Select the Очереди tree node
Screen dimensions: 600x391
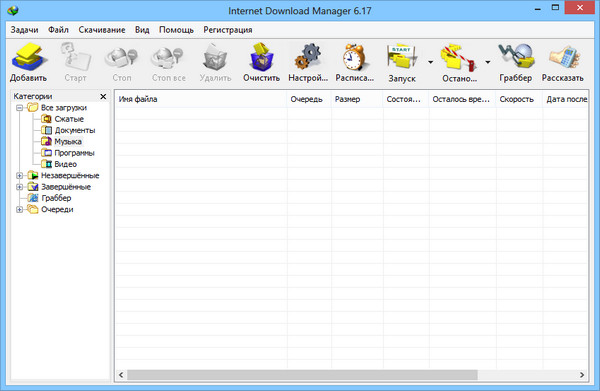coord(50,209)
